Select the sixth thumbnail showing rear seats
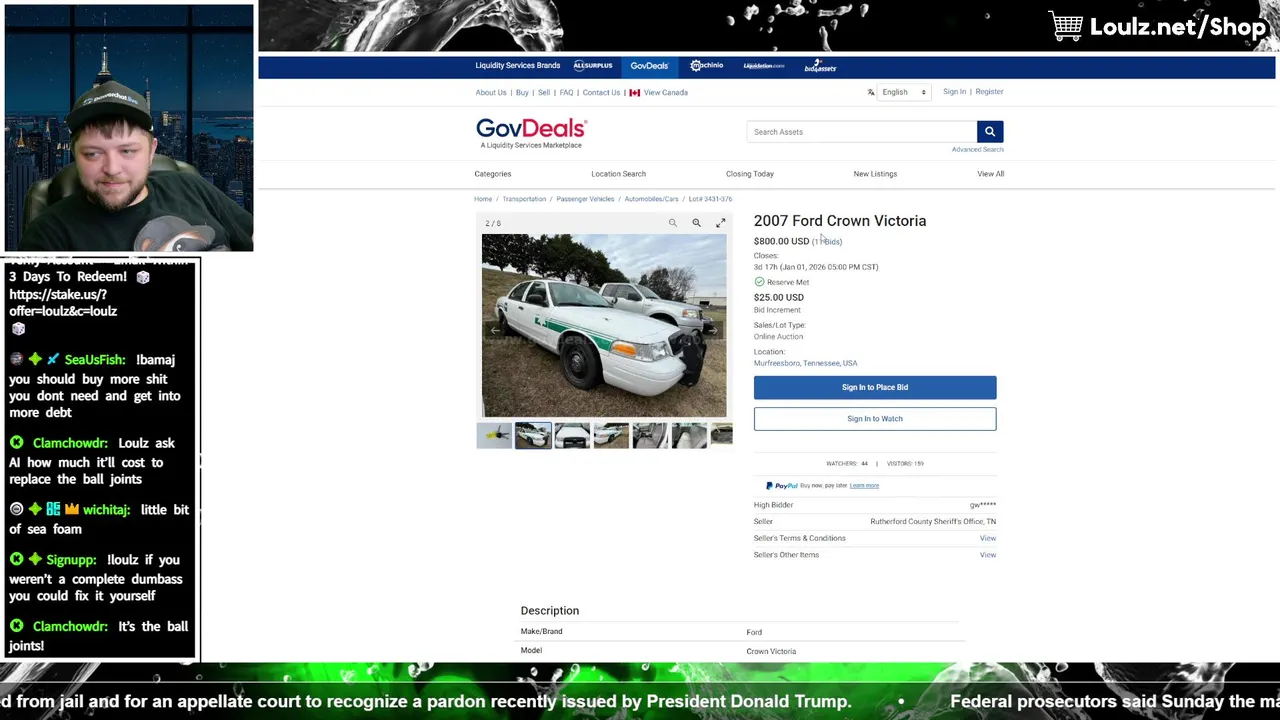This screenshot has width=1280, height=720. coord(689,435)
